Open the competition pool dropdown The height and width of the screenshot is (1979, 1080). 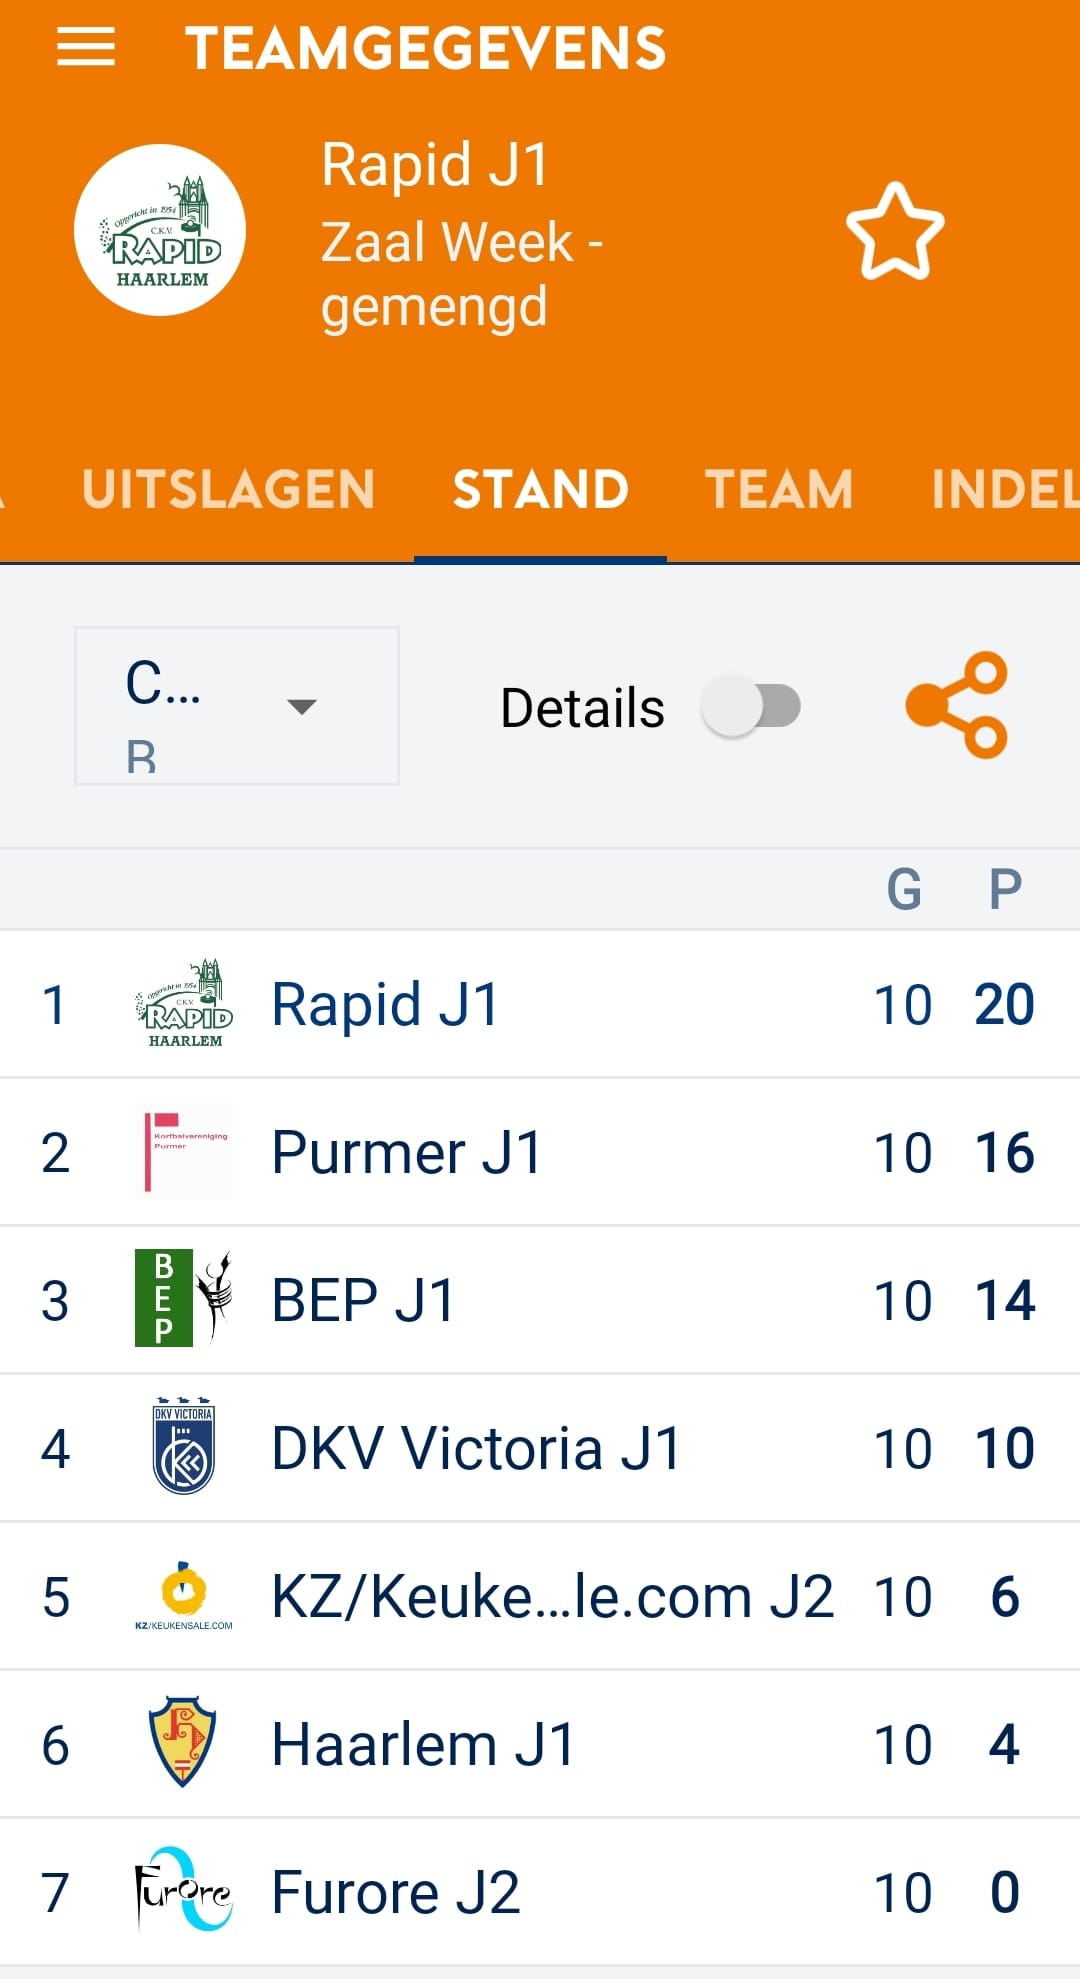click(x=237, y=706)
